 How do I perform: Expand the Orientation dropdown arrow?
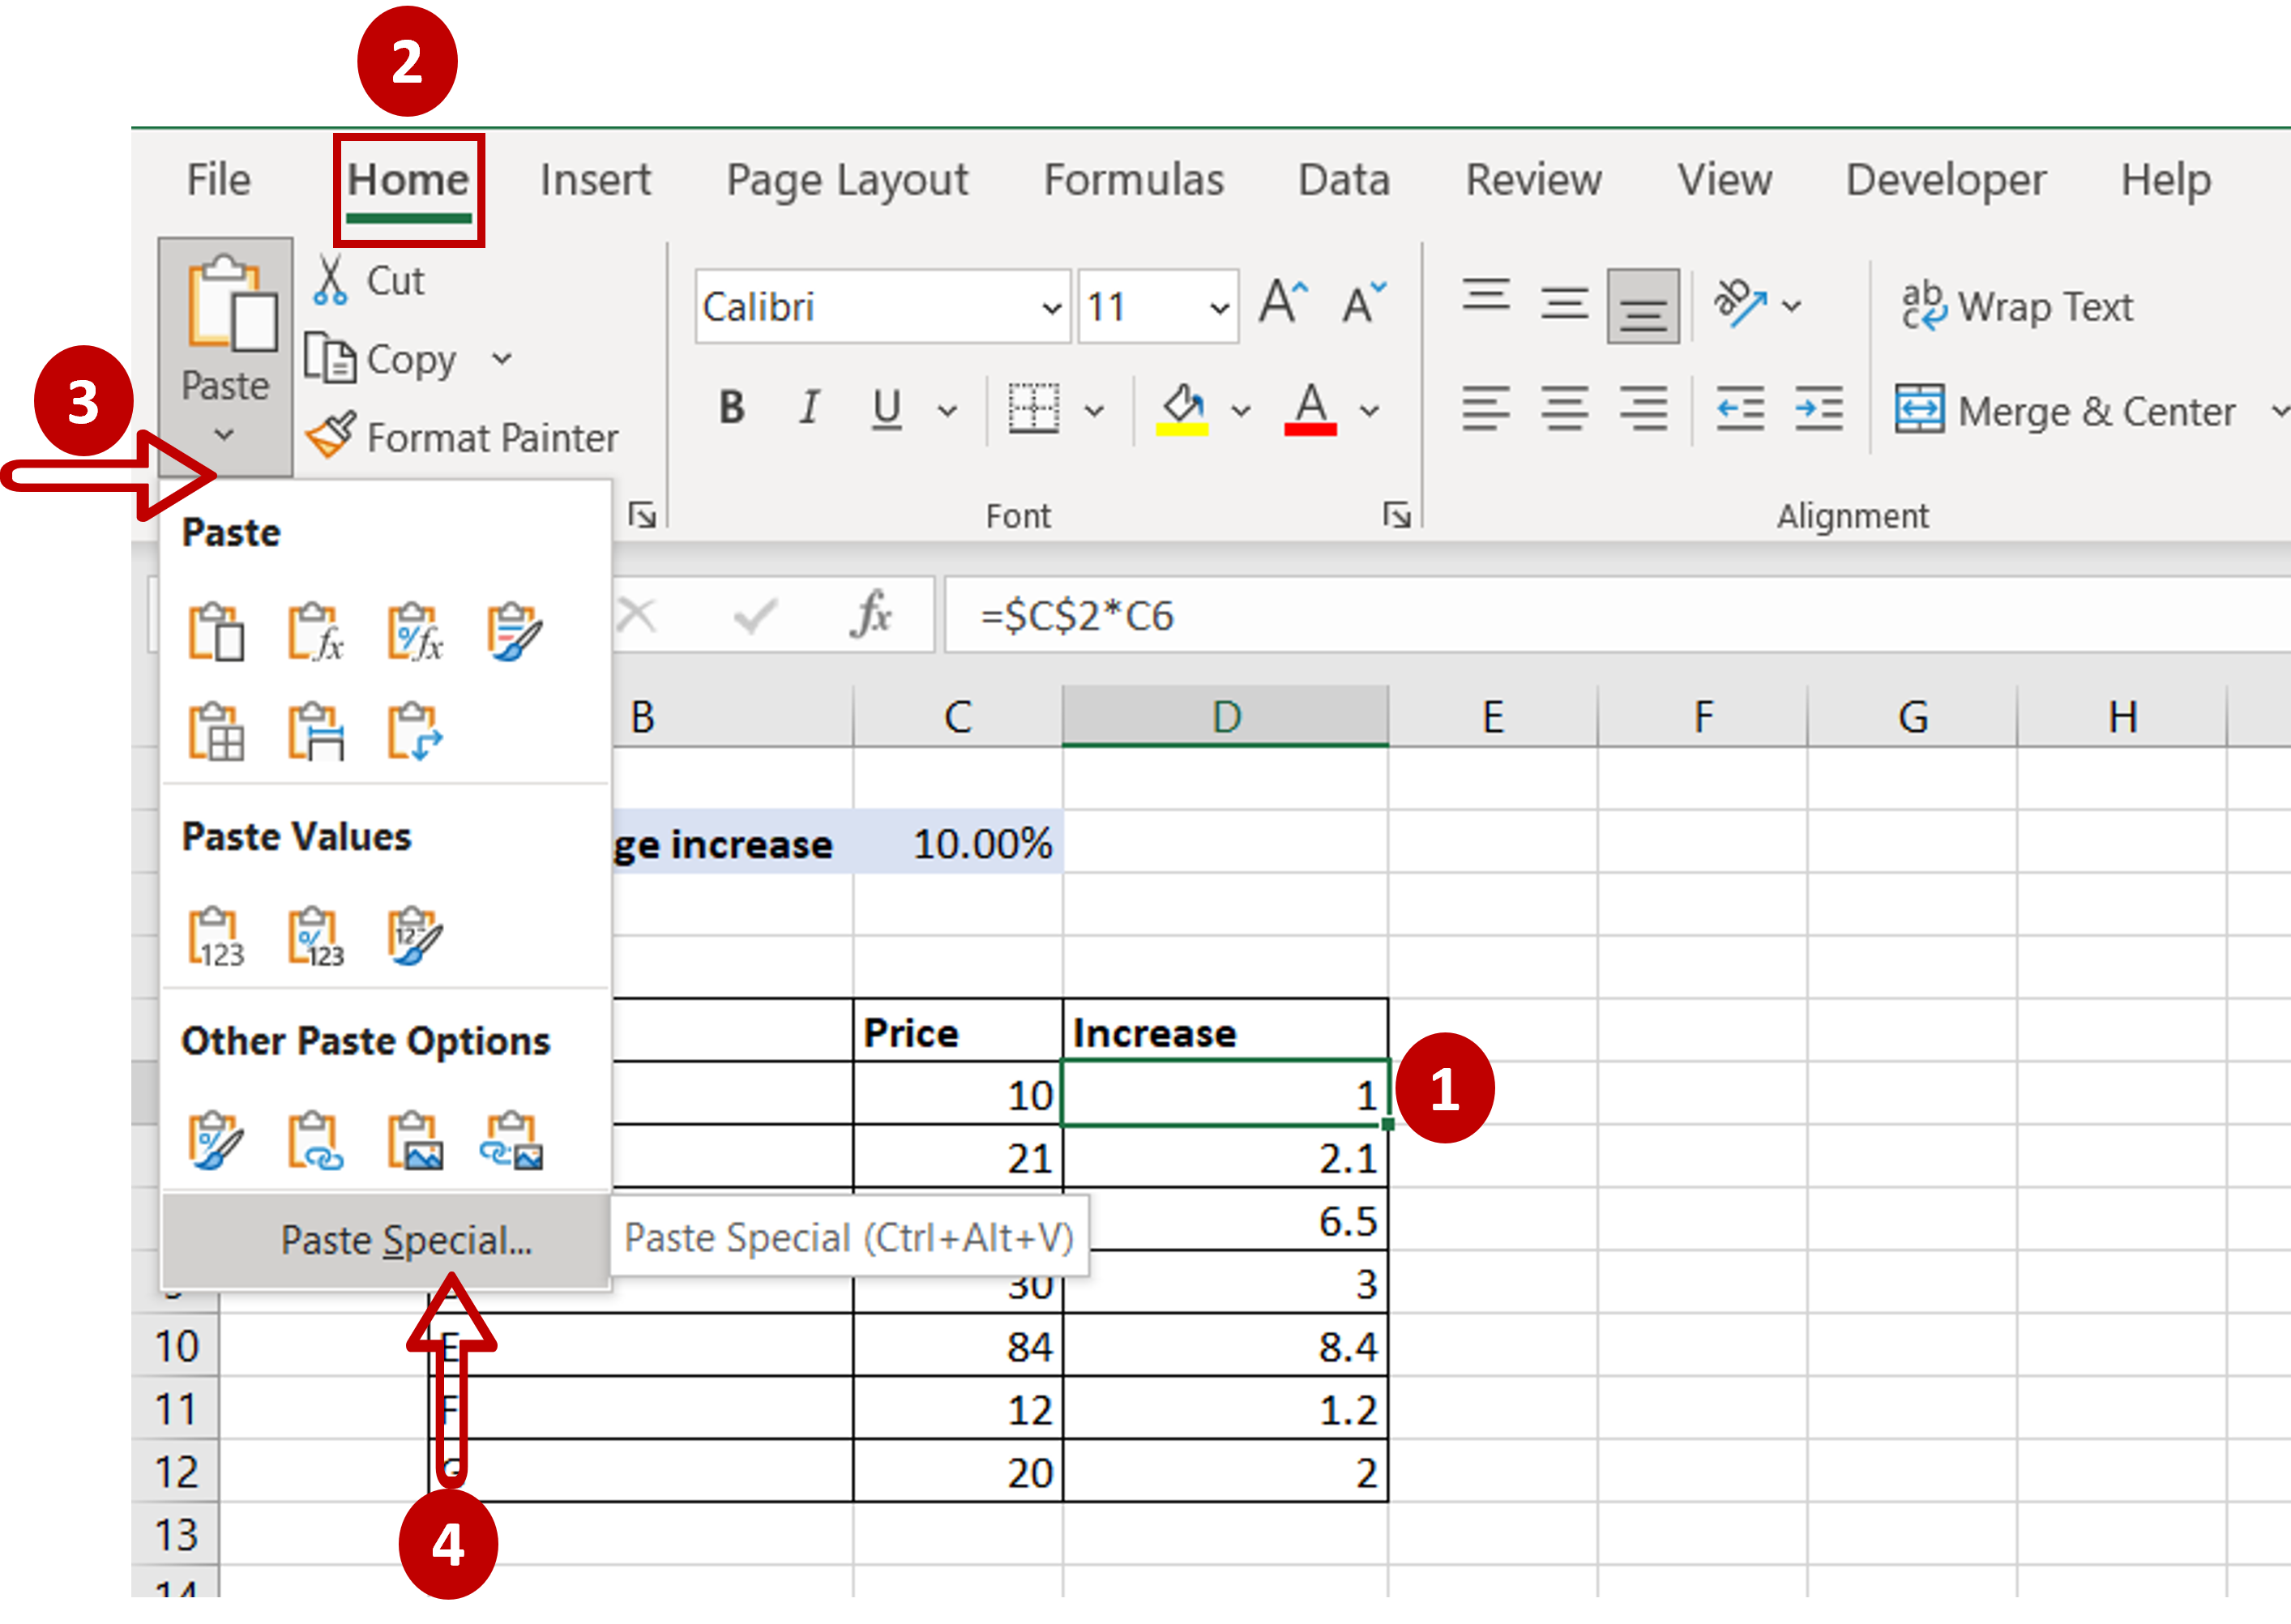(1792, 306)
